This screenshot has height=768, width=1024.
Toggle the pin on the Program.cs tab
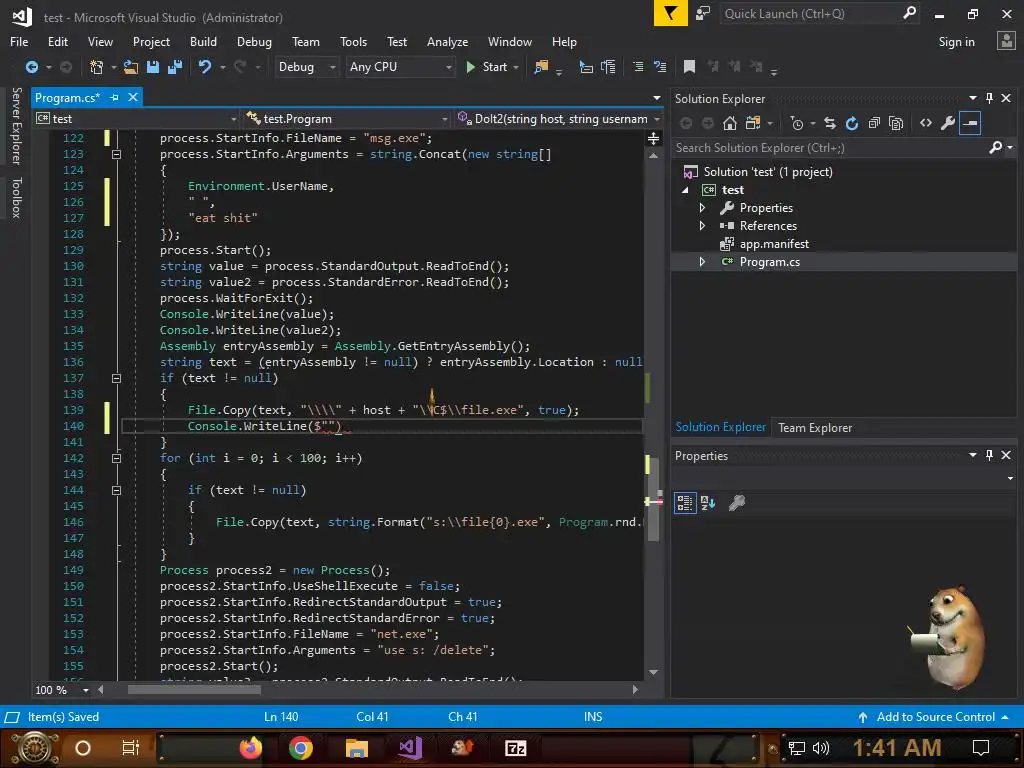click(115, 97)
